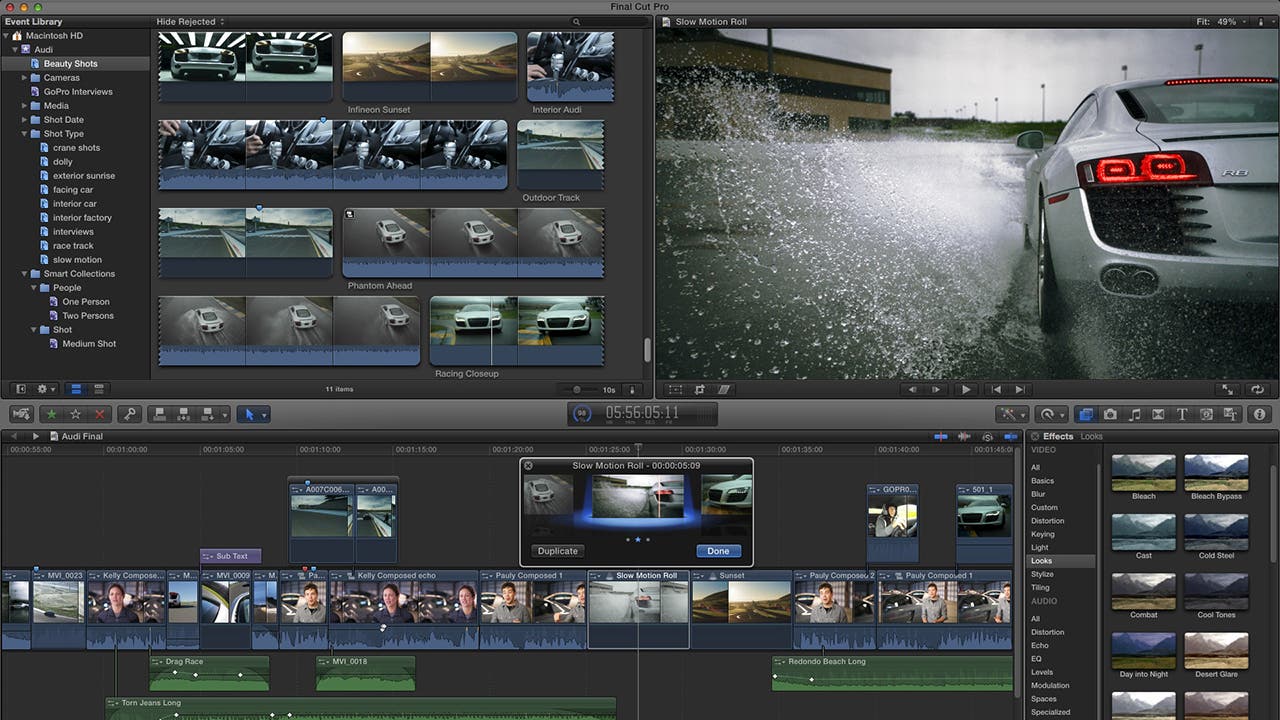
Task: Select the Looks effects category
Action: pyautogui.click(x=1041, y=561)
